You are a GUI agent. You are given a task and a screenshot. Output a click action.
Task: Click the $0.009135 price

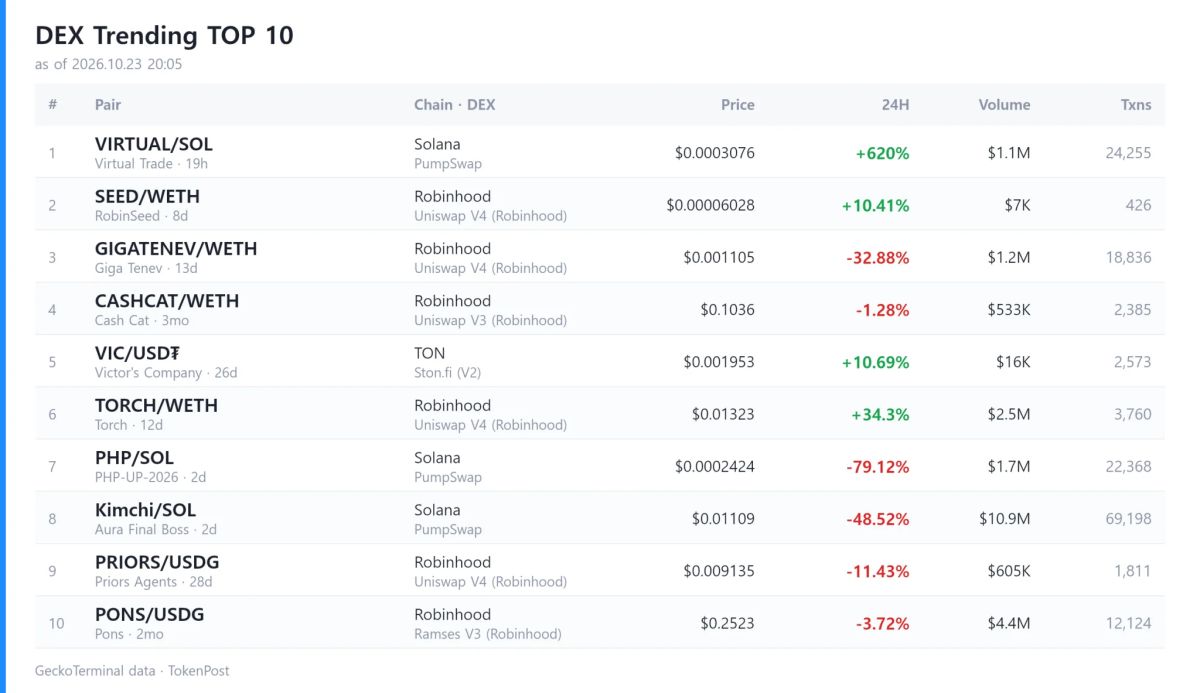pos(719,571)
